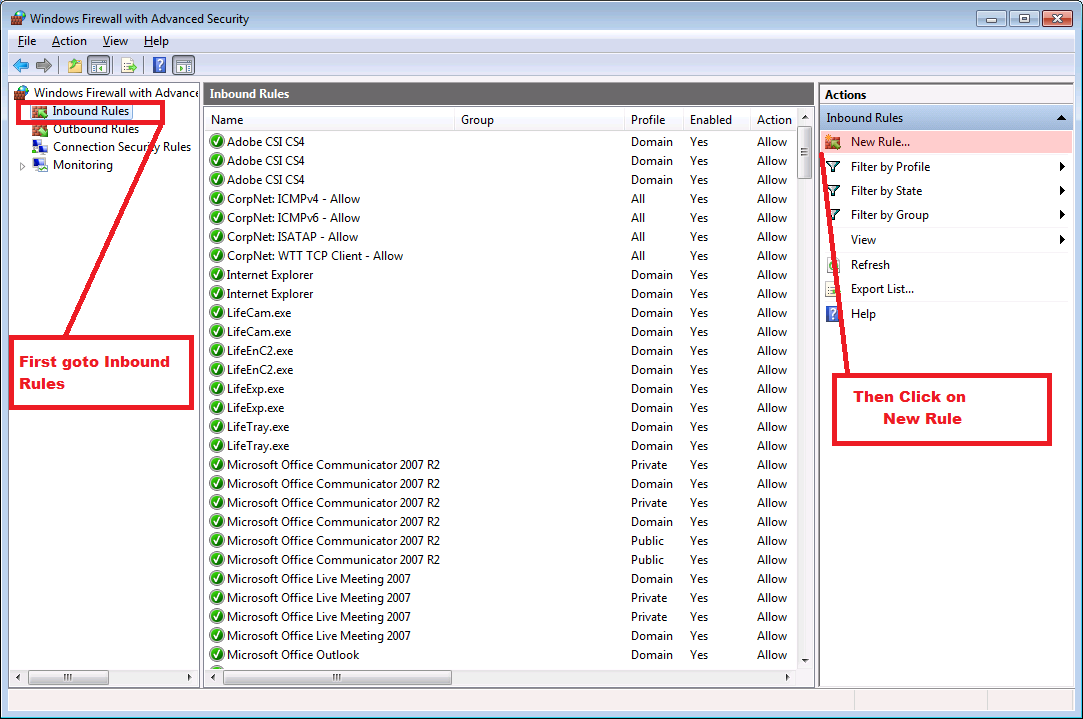Sort rules by Group column header
Image resolution: width=1083 pixels, height=719 pixels.
(x=539, y=119)
